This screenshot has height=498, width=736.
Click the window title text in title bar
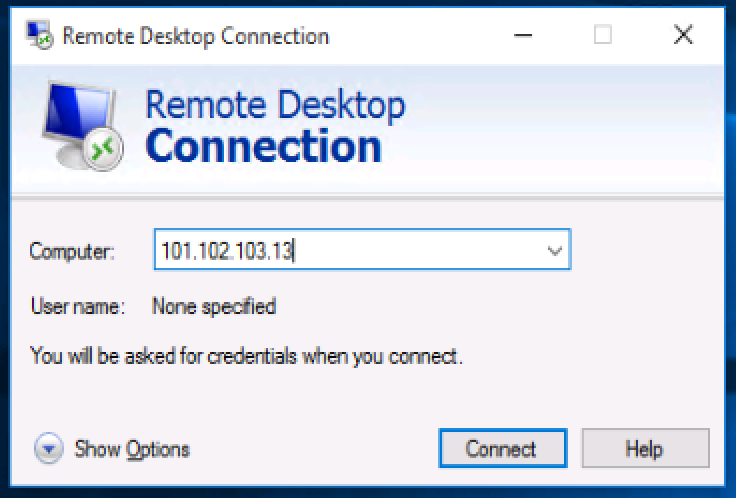point(195,37)
